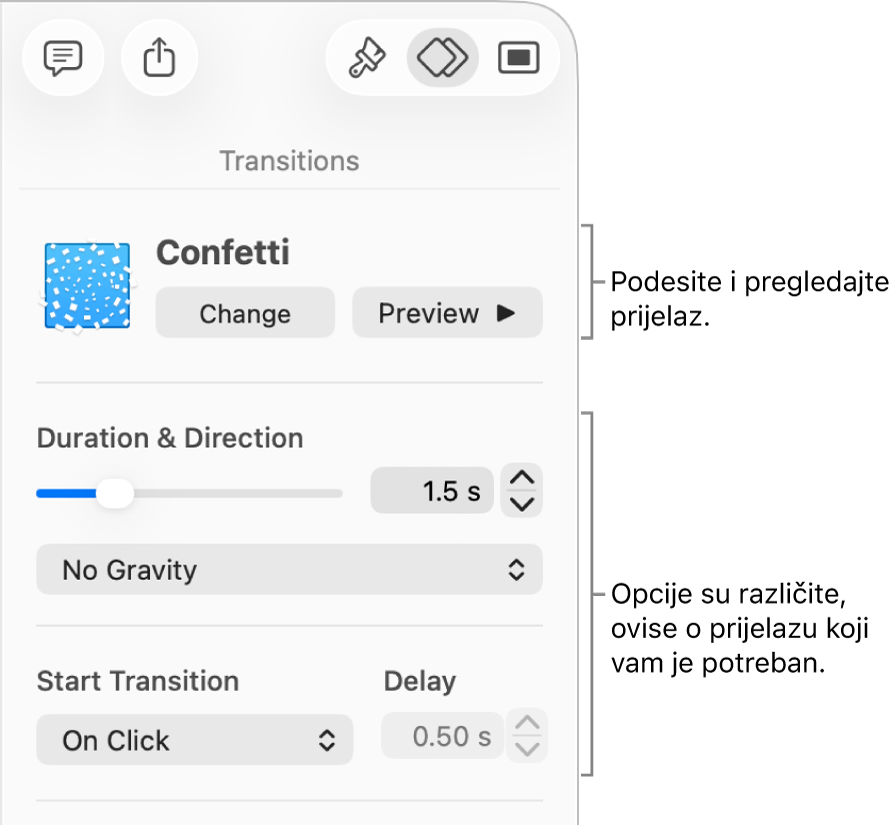Viewport: 894px width, 825px height.
Task: Click the Delay stepper up arrow
Action: point(528,724)
